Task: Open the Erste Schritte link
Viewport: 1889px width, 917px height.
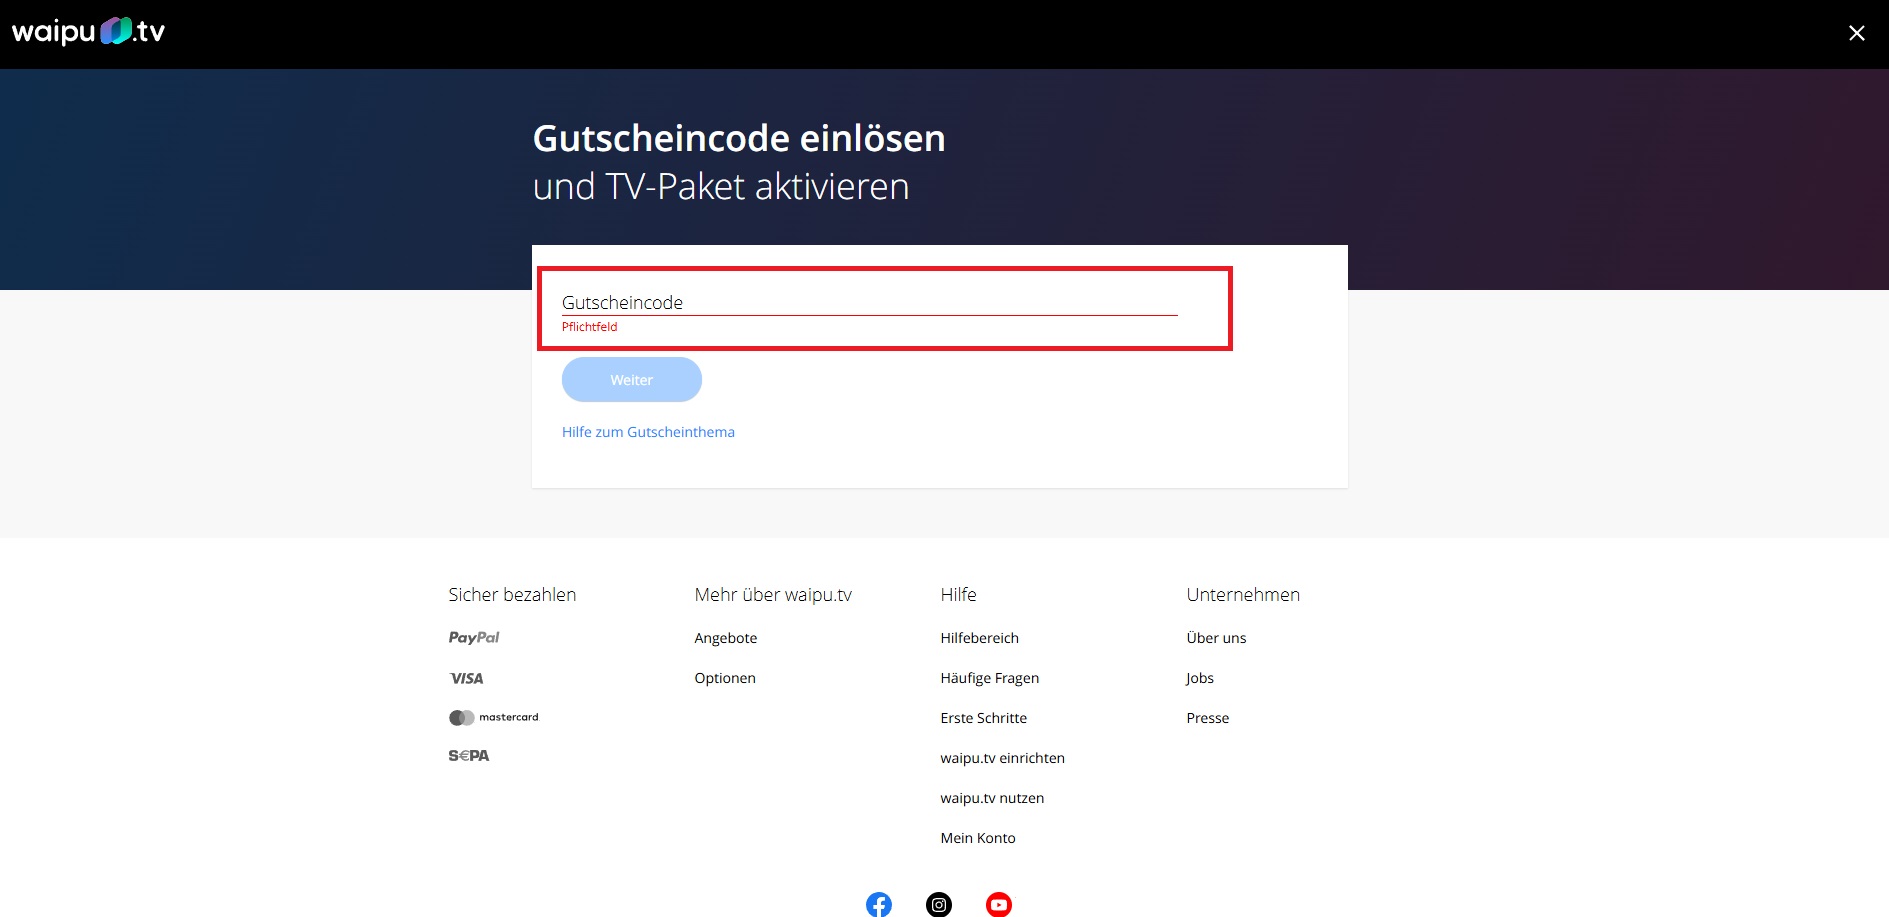Action: tap(983, 718)
